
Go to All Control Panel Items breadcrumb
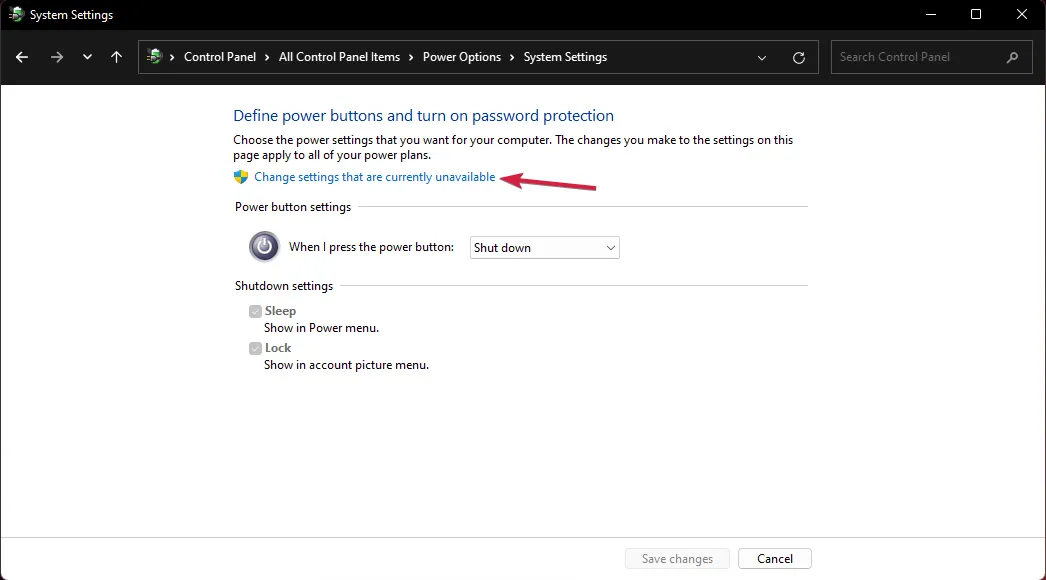339,57
